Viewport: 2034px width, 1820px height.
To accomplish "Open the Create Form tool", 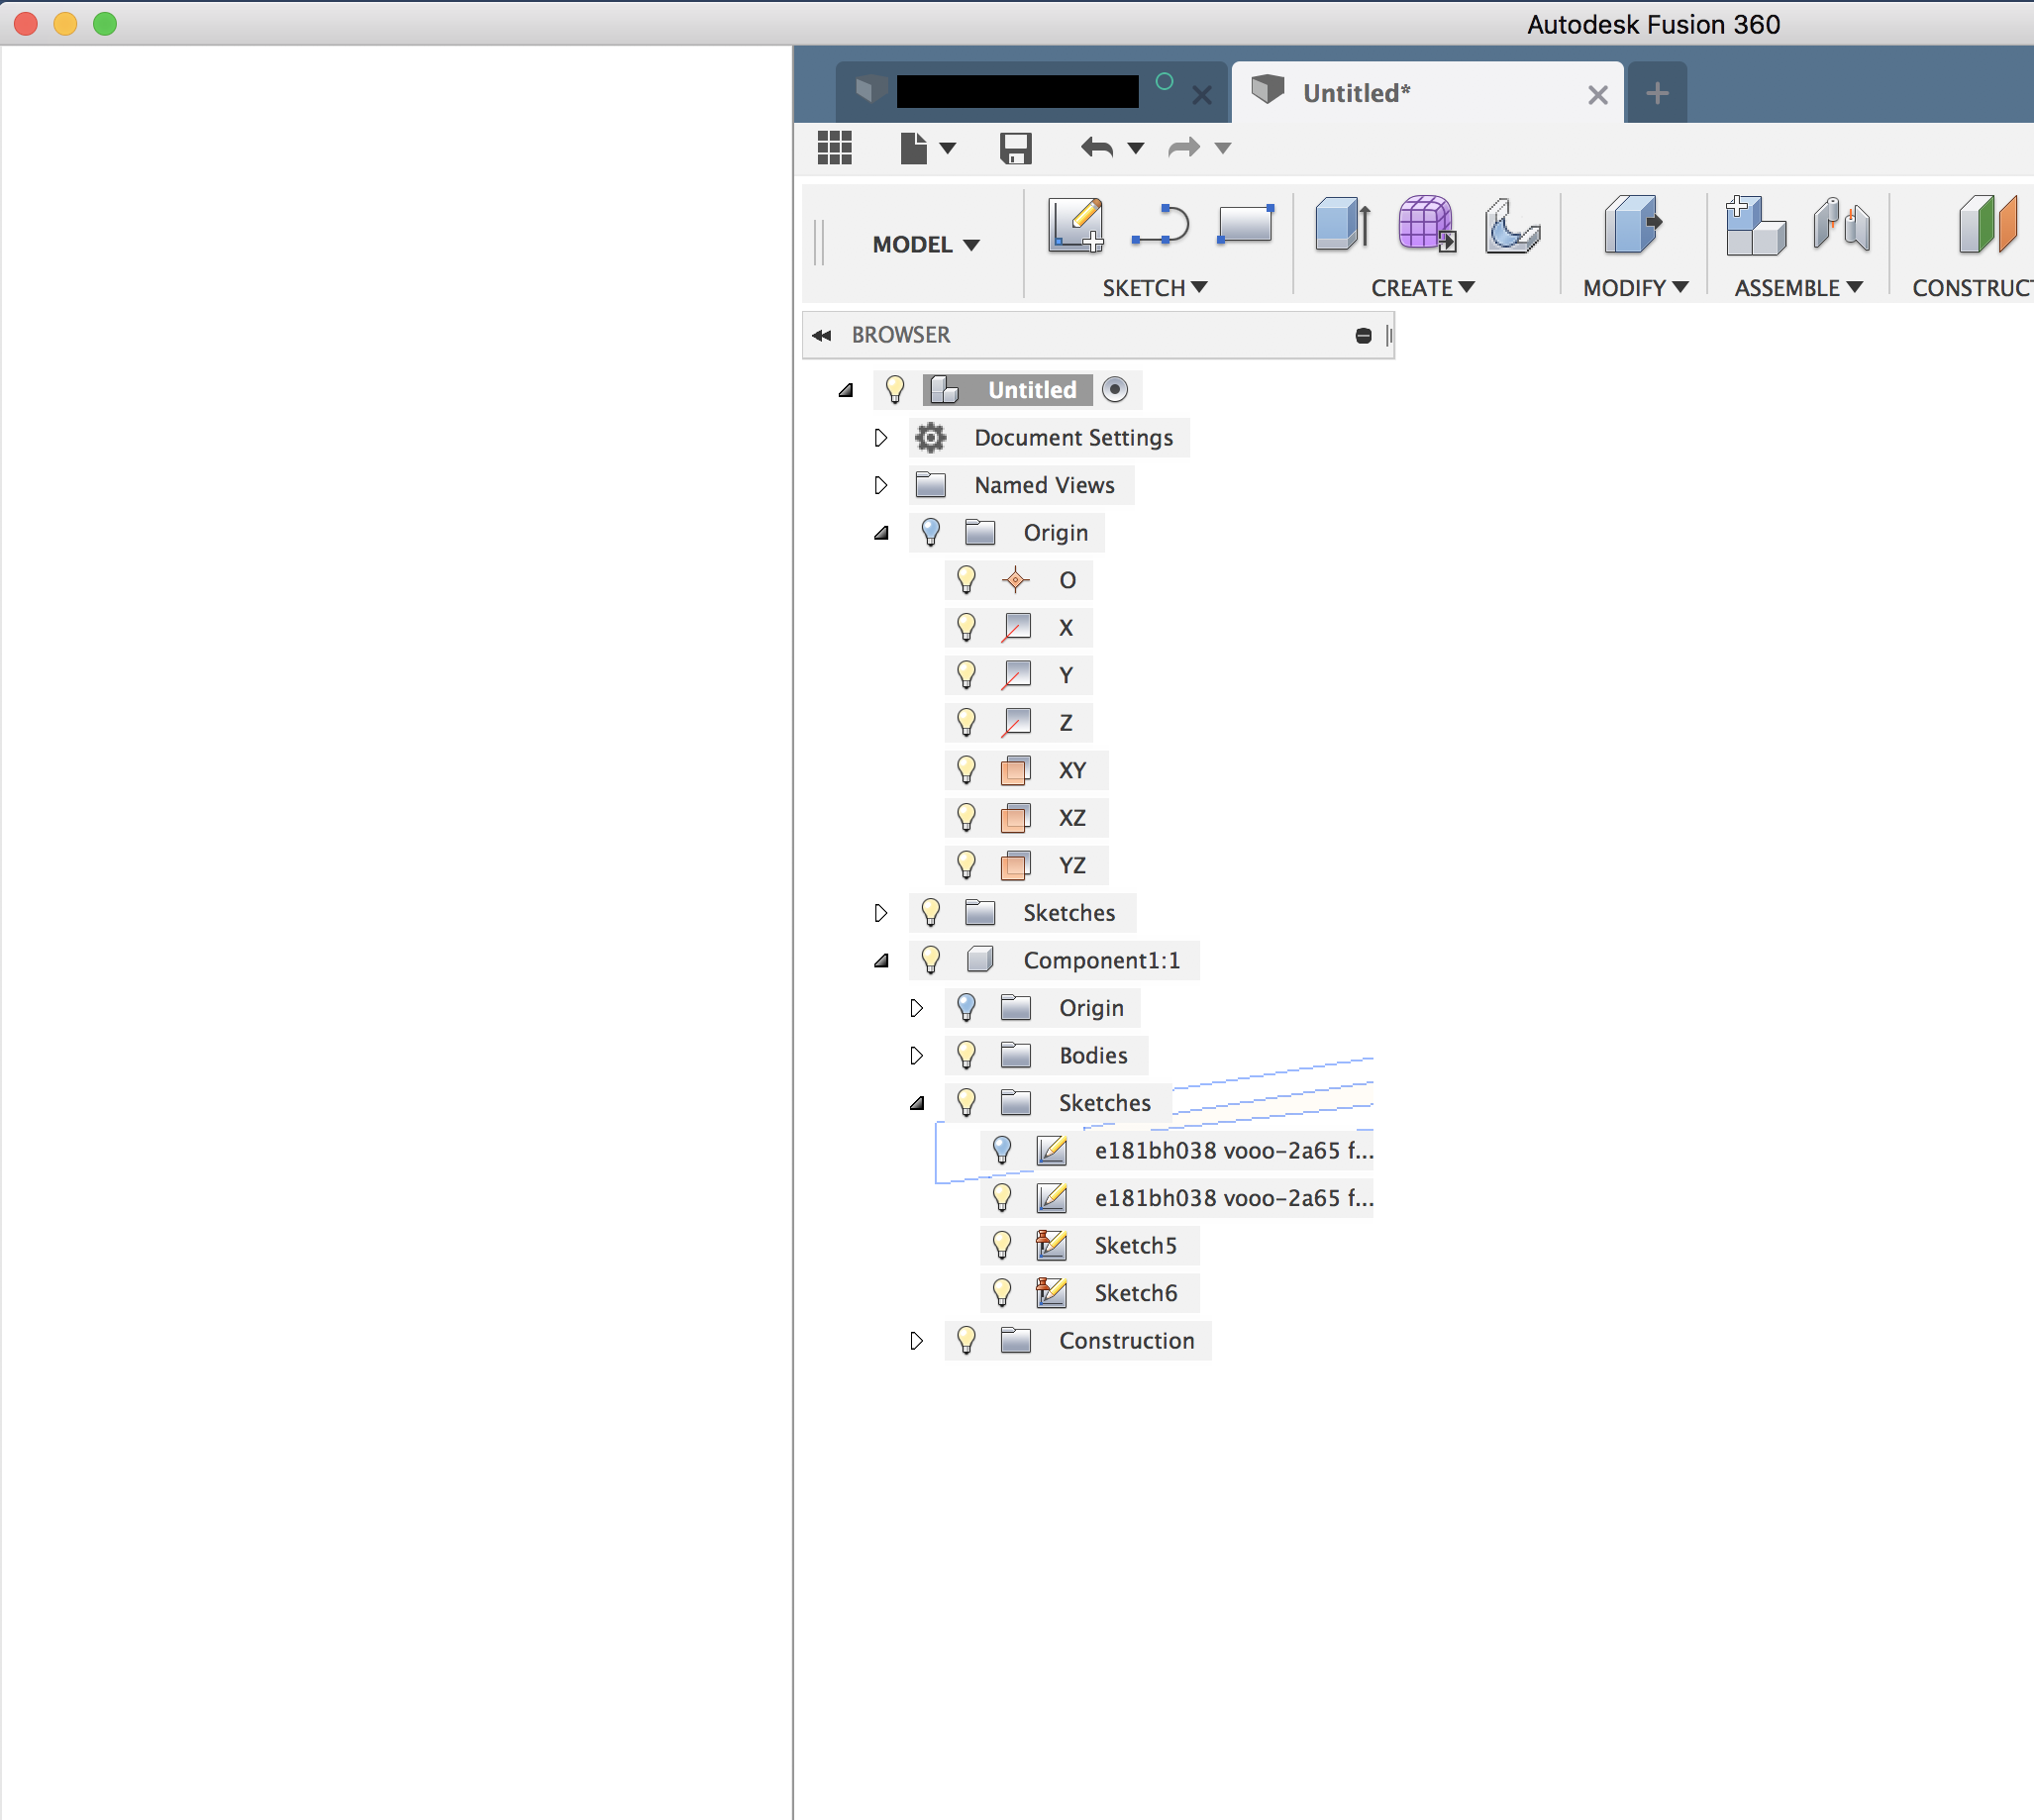I will point(1425,224).
